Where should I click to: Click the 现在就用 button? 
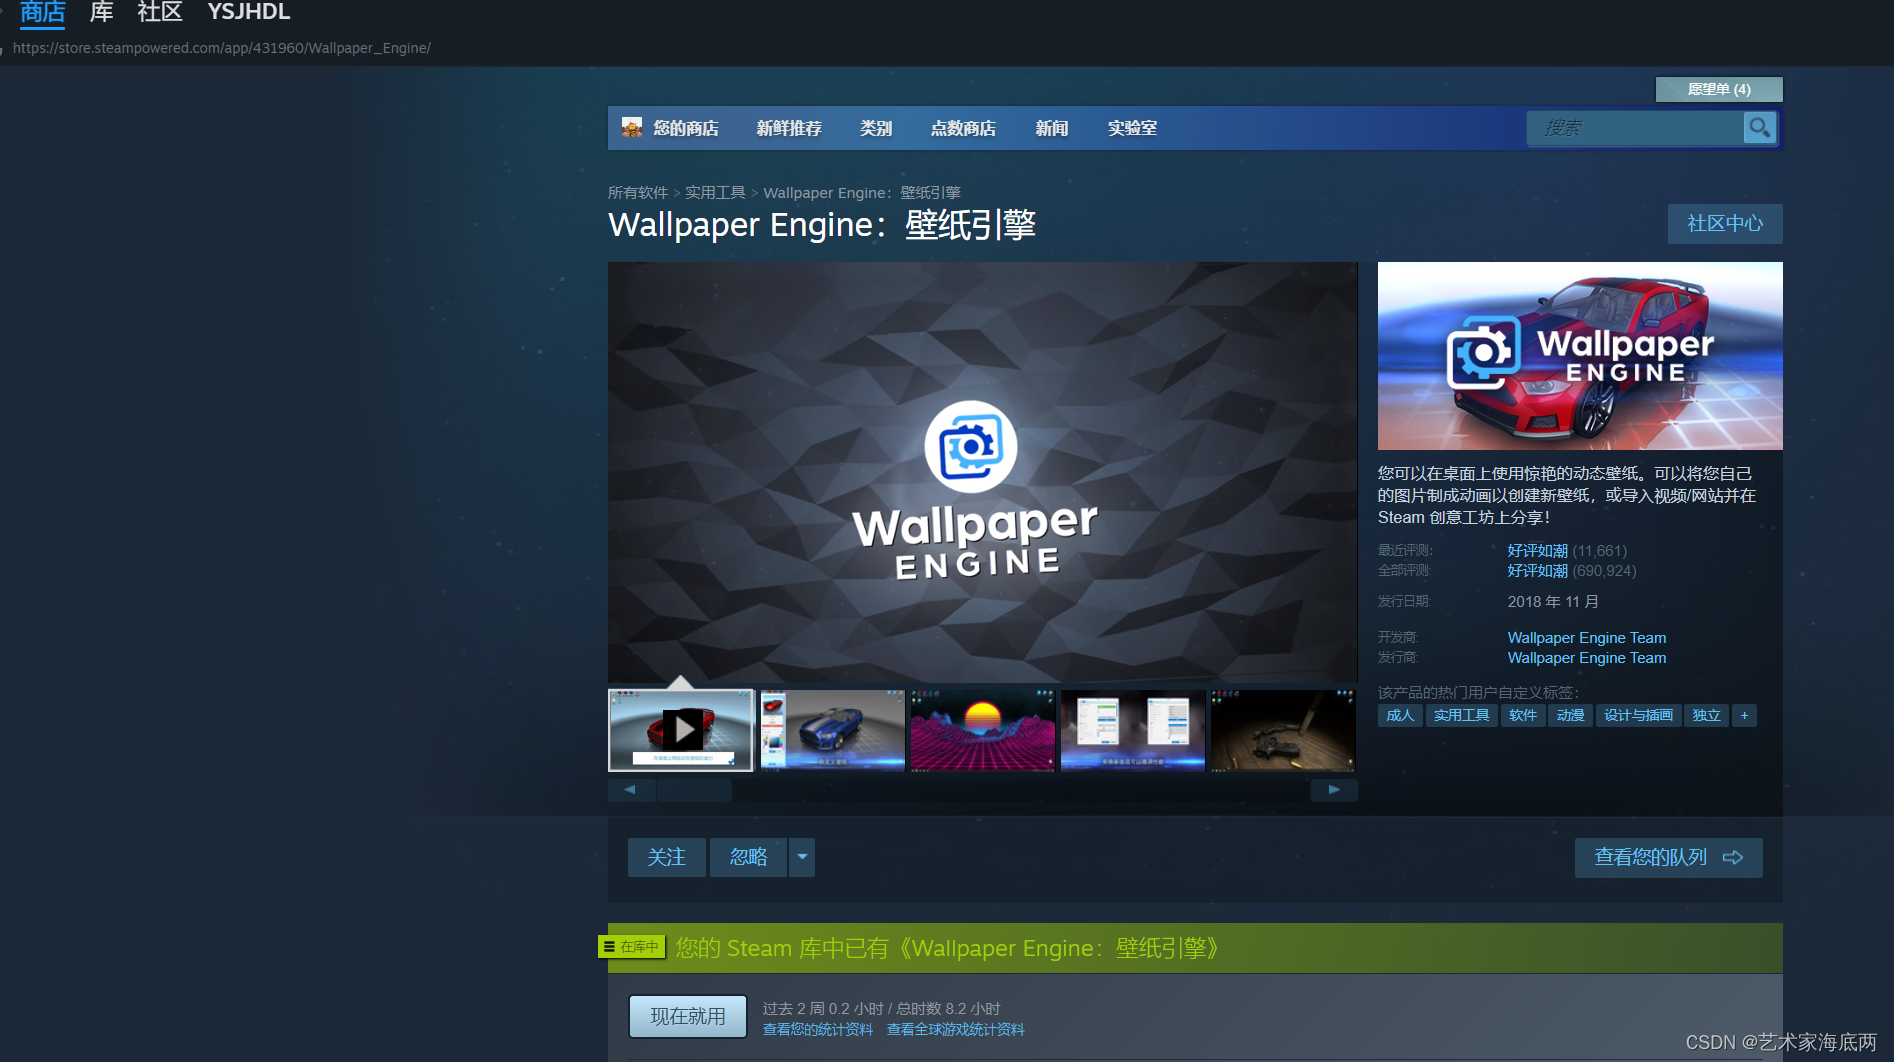coord(688,1016)
